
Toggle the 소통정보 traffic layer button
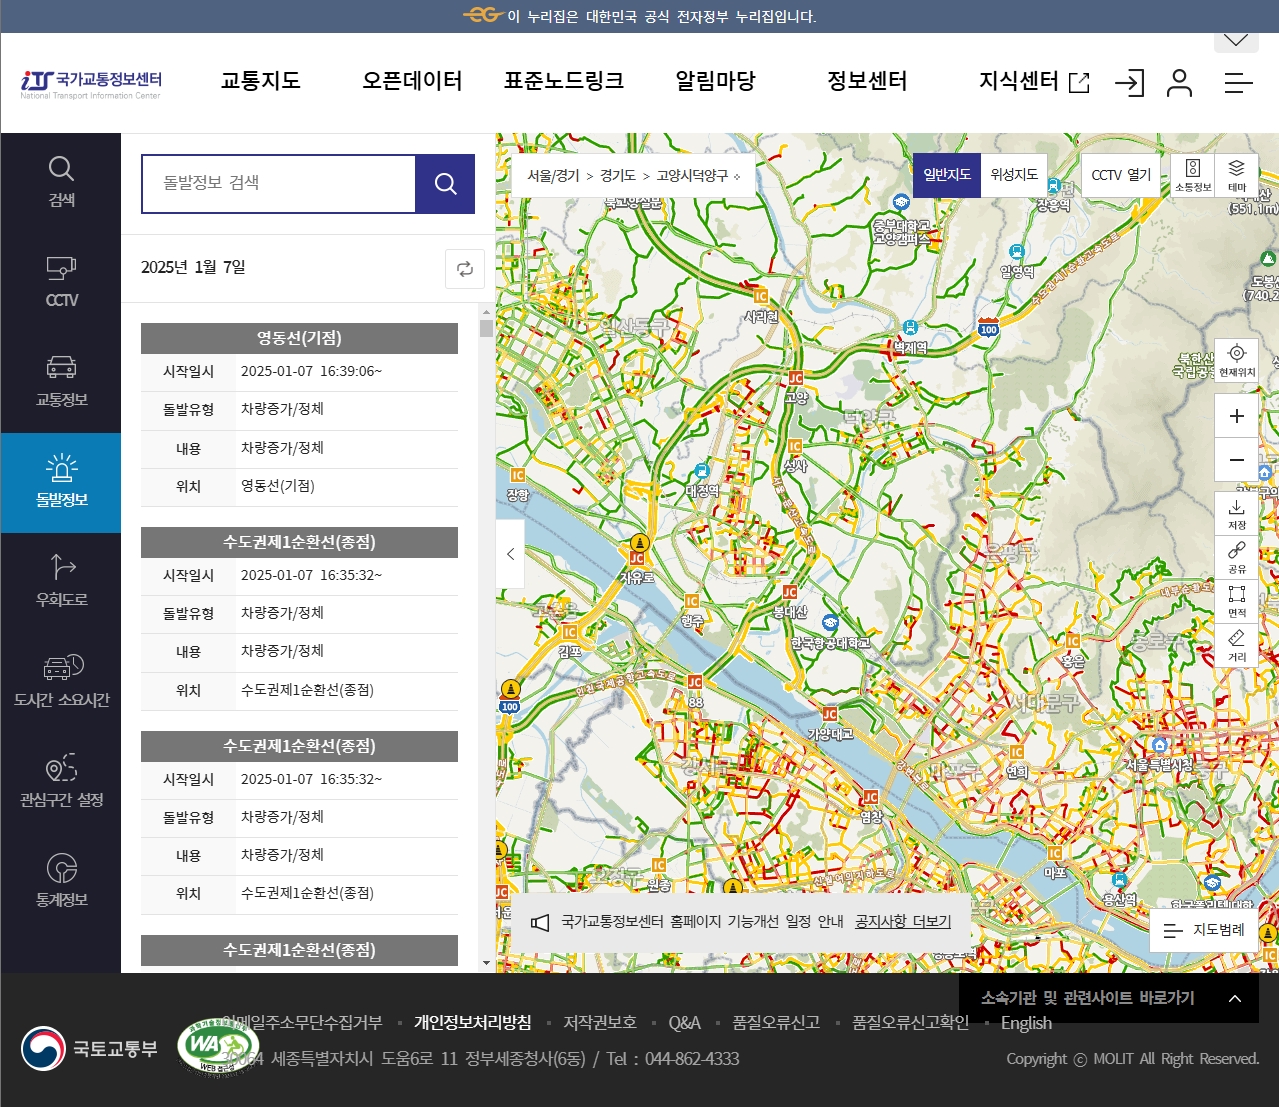[x=1193, y=175]
